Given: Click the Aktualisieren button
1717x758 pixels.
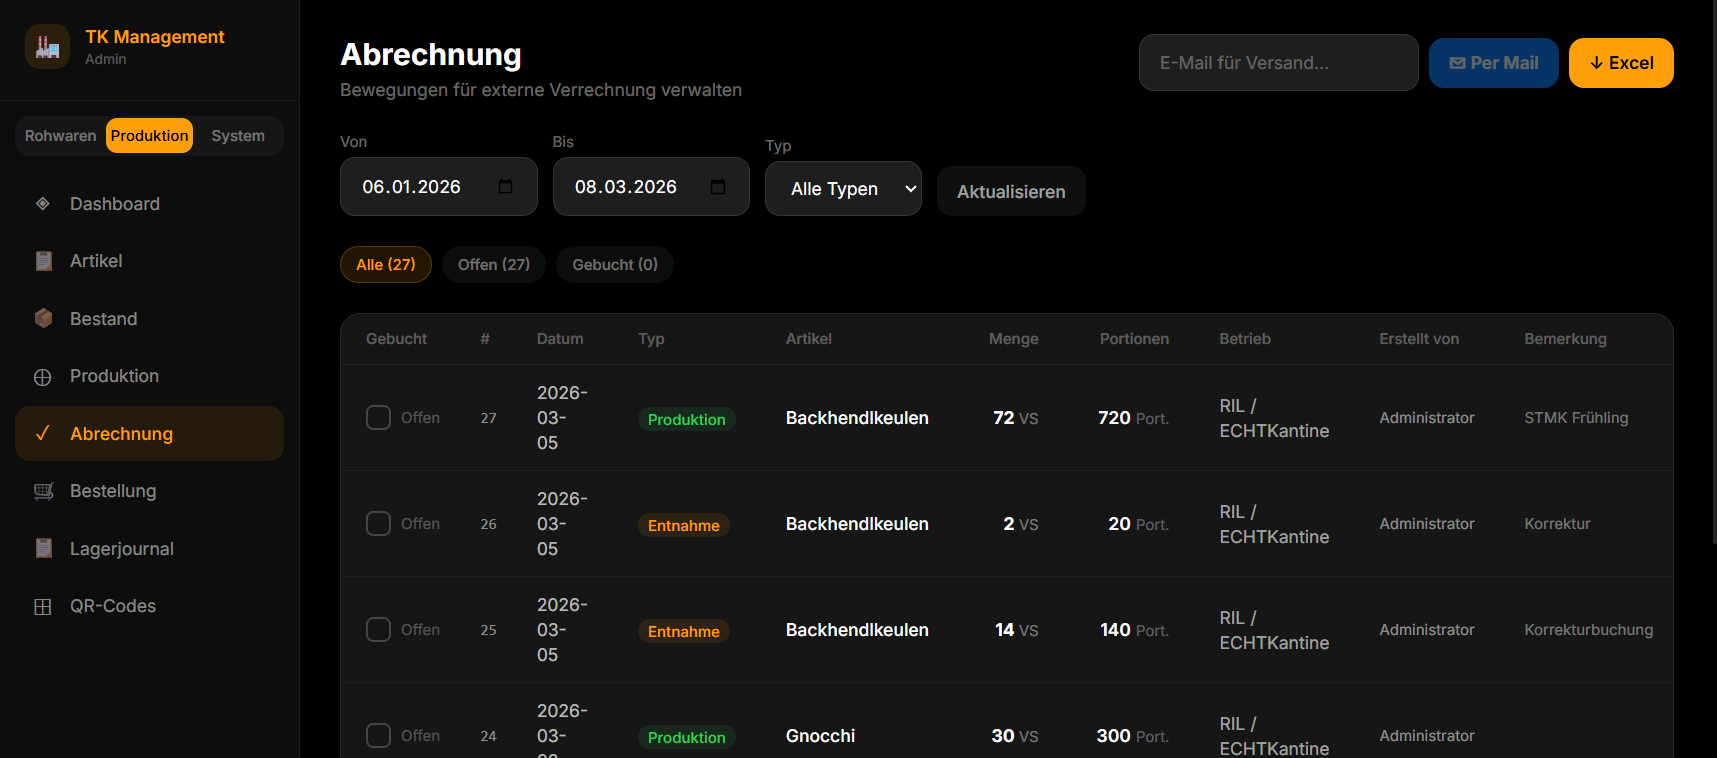Looking at the screenshot, I should click(1010, 192).
